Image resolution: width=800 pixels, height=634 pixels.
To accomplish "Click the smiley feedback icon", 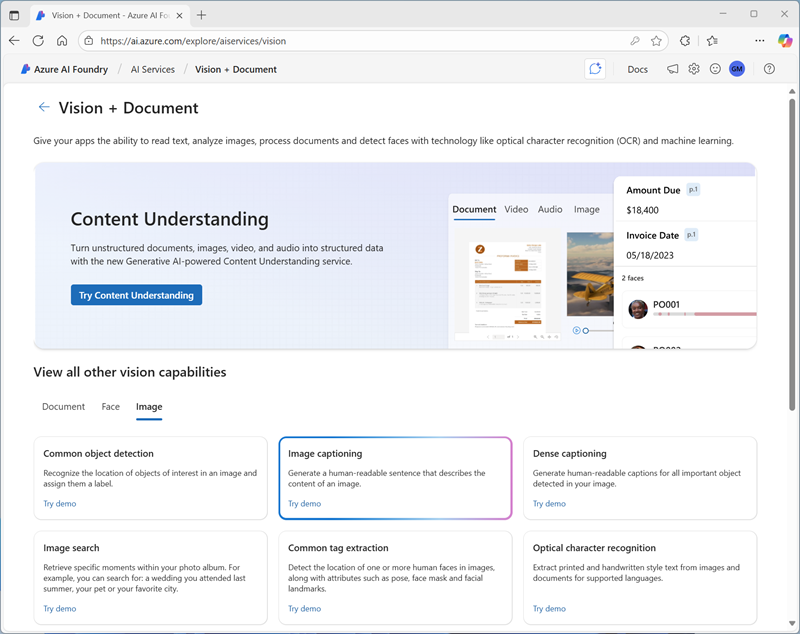I will pyautogui.click(x=715, y=69).
